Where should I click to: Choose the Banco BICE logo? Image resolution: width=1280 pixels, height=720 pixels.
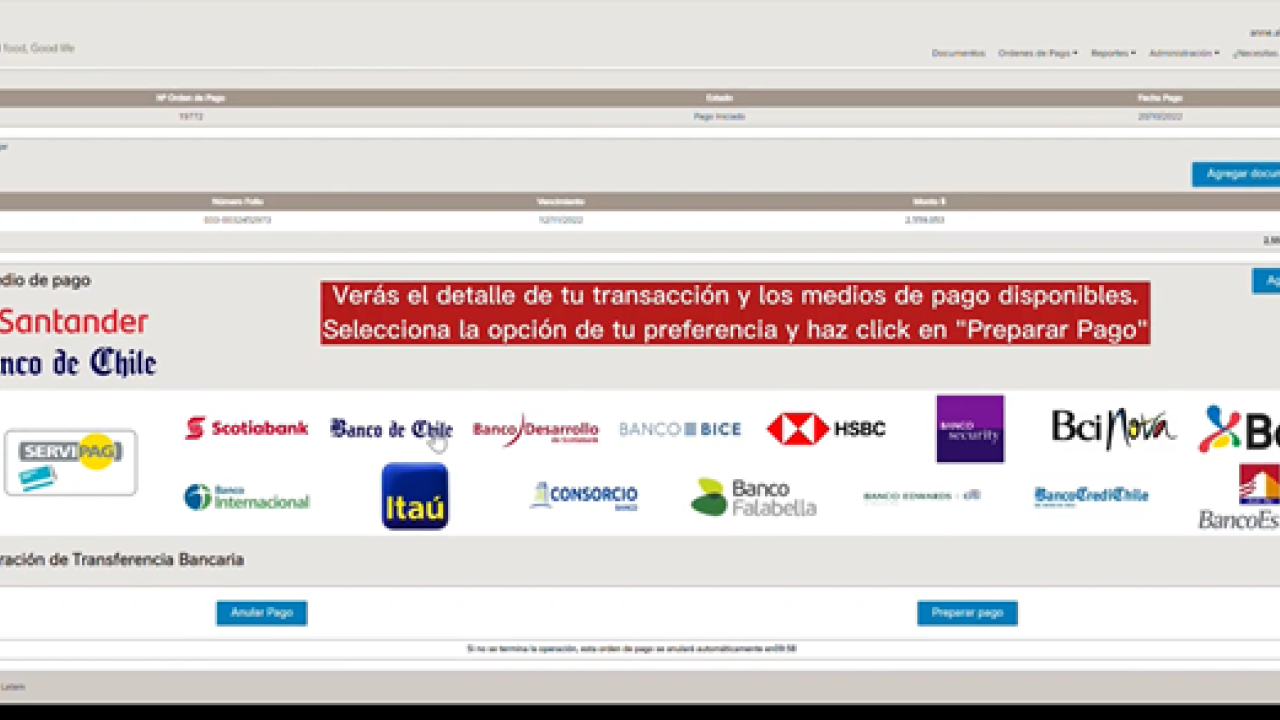point(680,429)
